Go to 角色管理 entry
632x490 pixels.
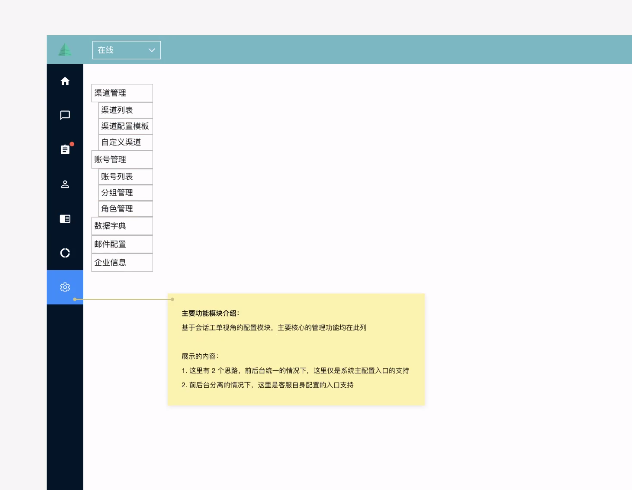(125, 209)
